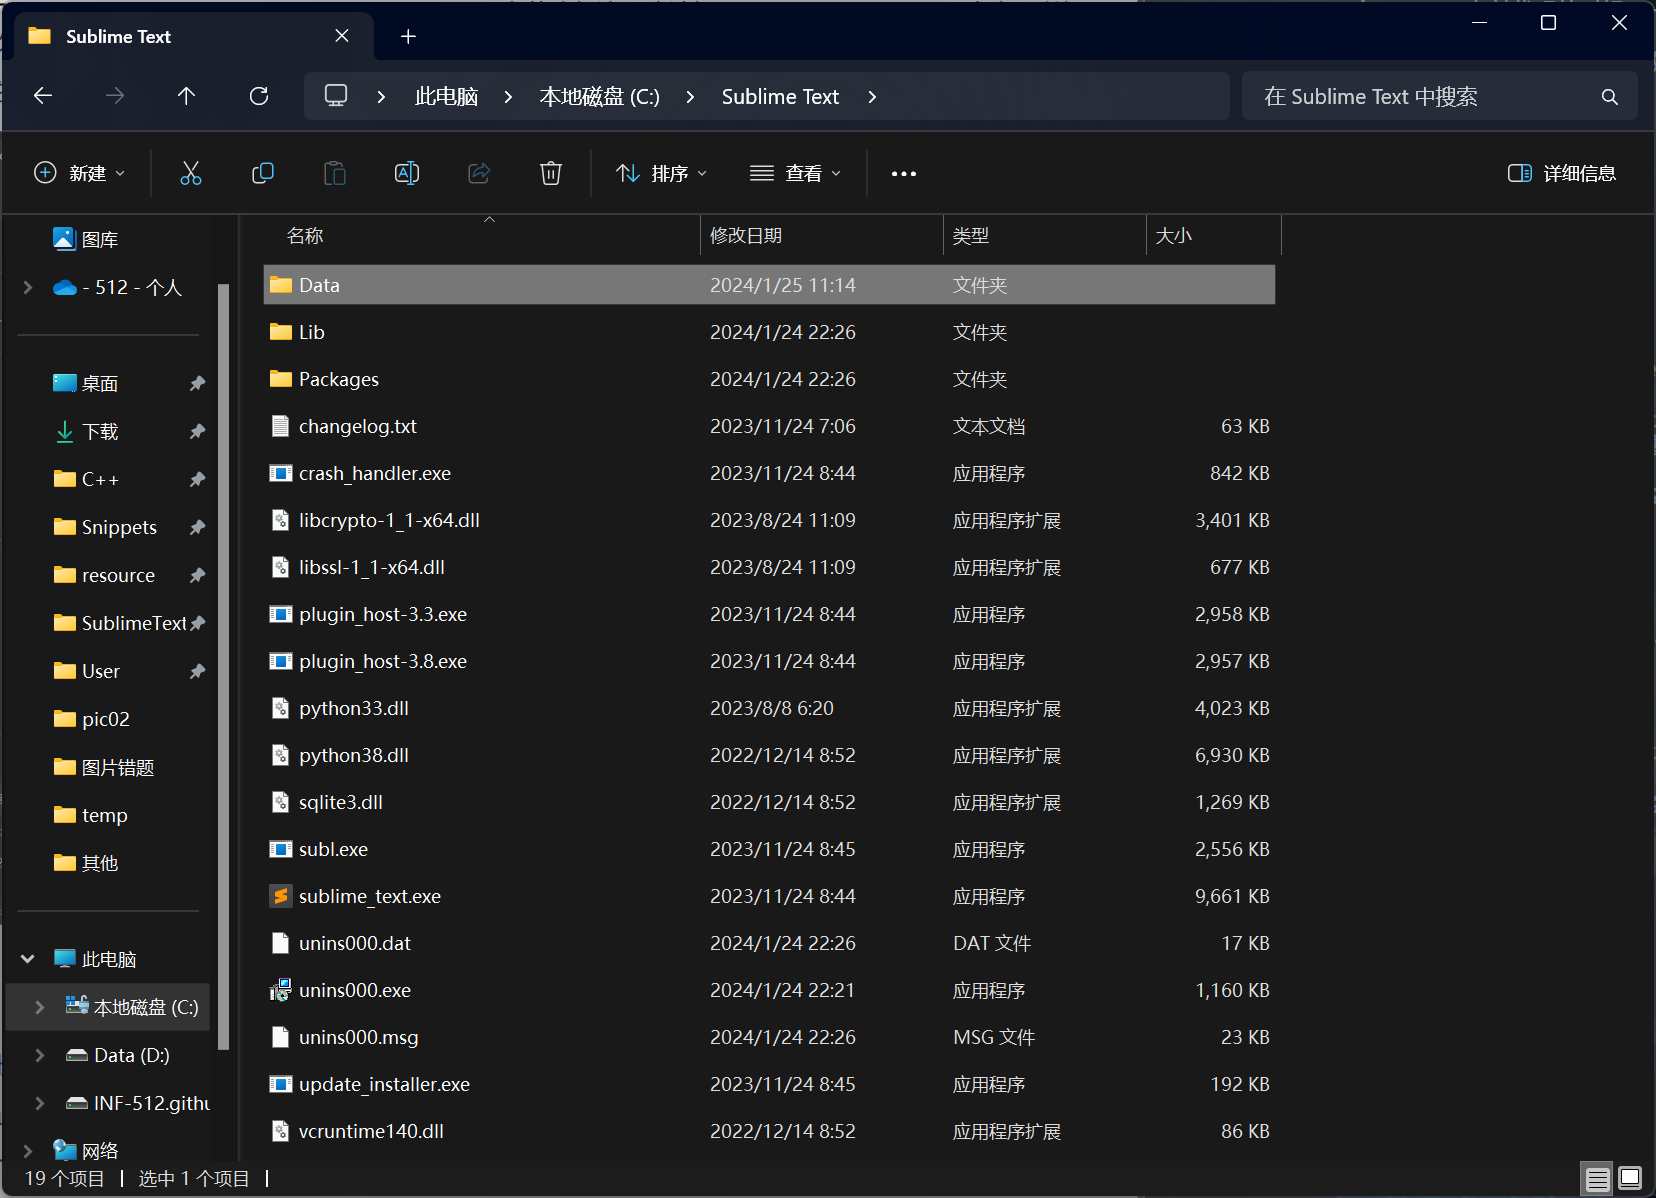Sort by Date modified (修改日期) column header
The height and width of the screenshot is (1198, 1656).
[822, 235]
